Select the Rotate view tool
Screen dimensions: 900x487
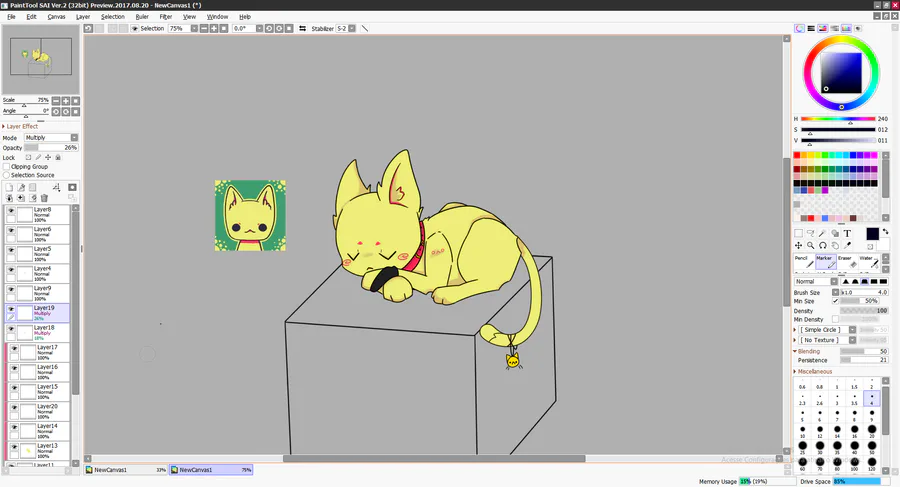pos(823,245)
